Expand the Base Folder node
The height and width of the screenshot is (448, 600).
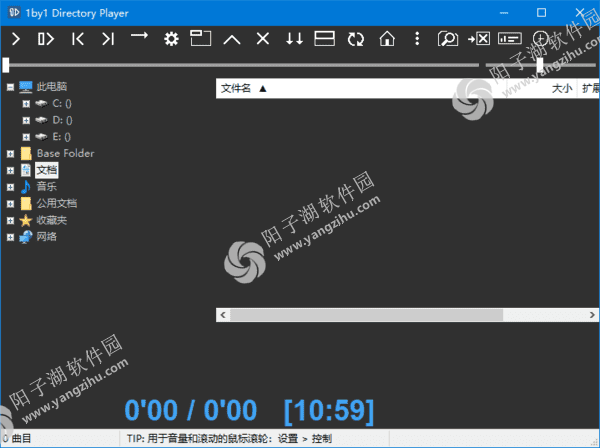click(x=10, y=154)
